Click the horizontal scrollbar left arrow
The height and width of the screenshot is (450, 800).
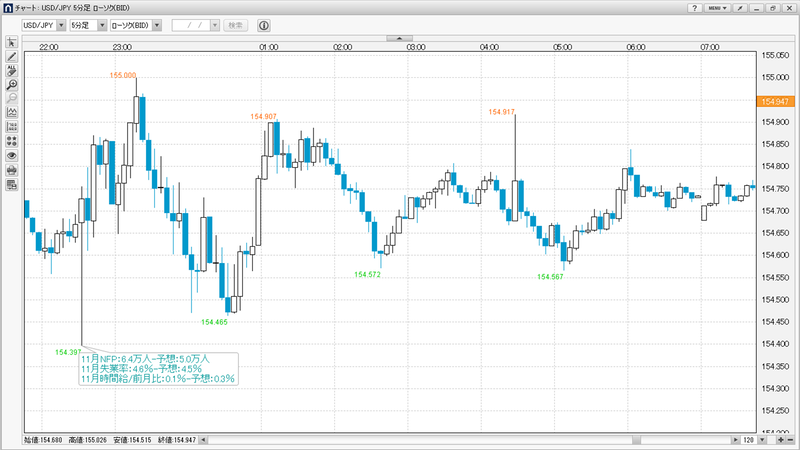pyautogui.click(x=203, y=440)
